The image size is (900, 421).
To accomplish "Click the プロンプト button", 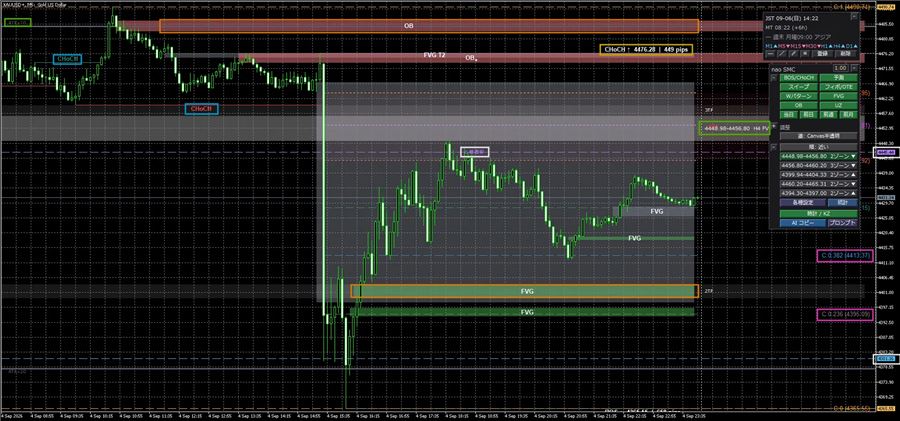I will pos(843,223).
